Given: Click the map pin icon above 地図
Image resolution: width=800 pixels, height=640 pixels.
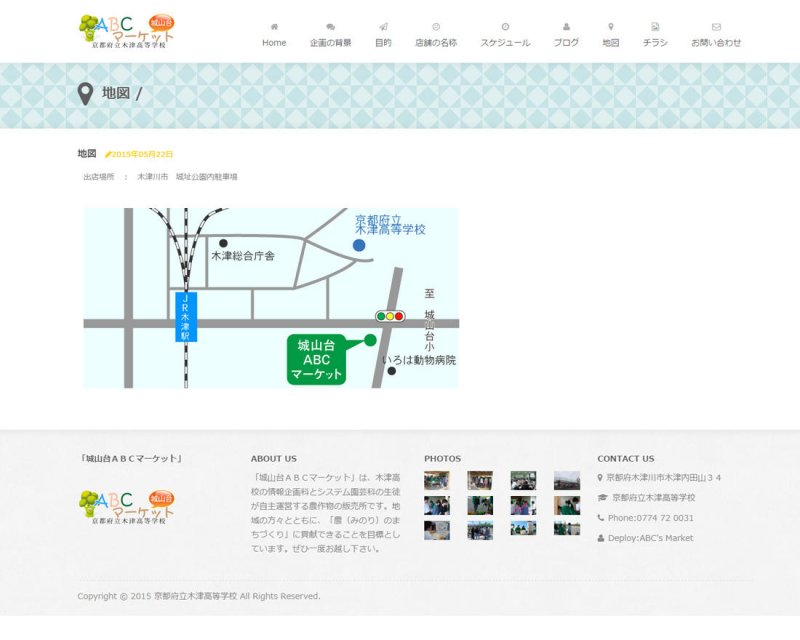Looking at the screenshot, I should click(x=611, y=27).
